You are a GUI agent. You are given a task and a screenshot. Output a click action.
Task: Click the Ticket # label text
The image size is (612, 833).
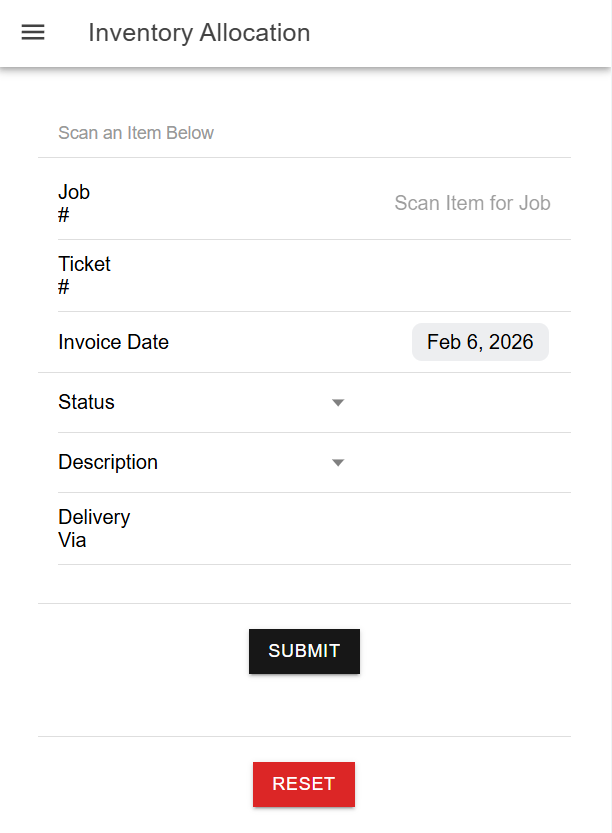pyautogui.click(x=84, y=275)
